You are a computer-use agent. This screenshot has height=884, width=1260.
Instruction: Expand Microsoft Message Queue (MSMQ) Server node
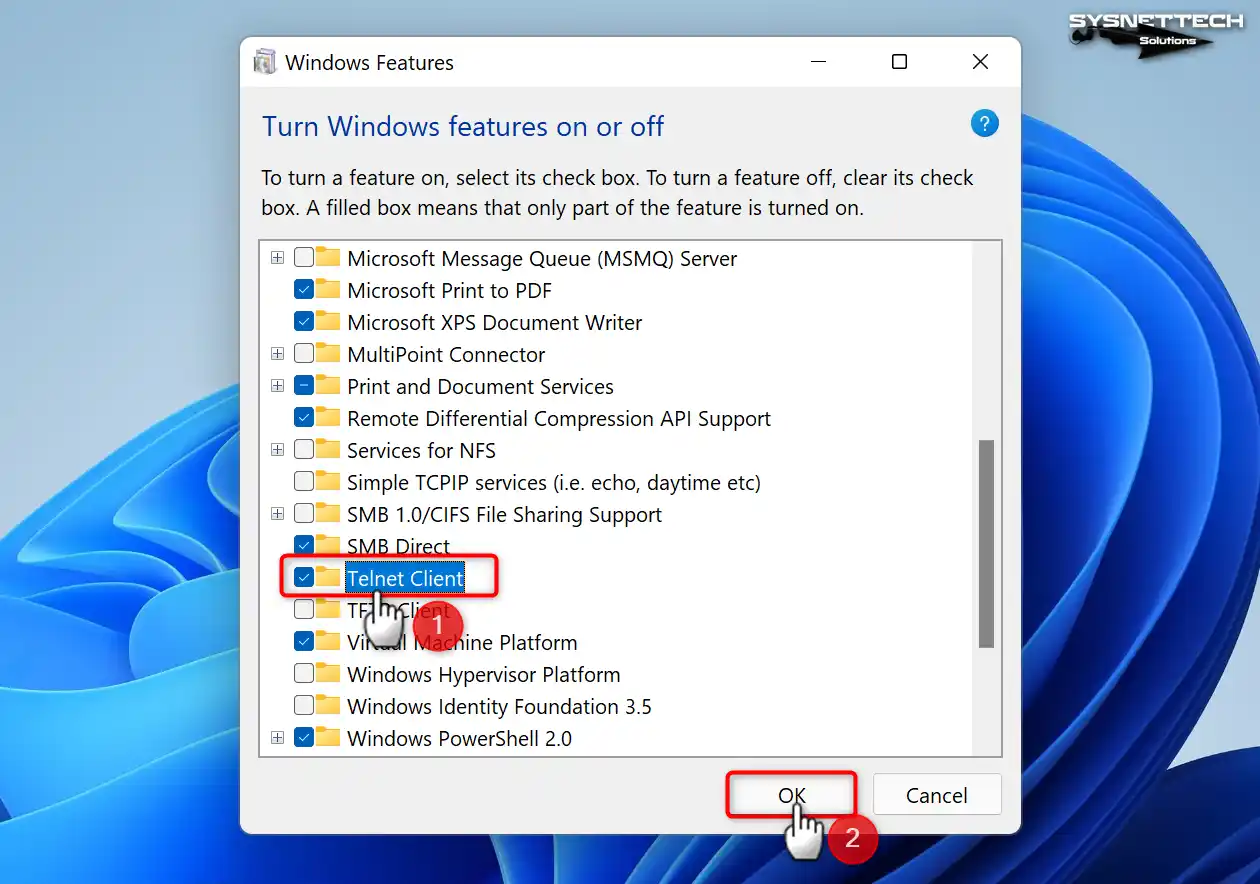pyautogui.click(x=278, y=258)
